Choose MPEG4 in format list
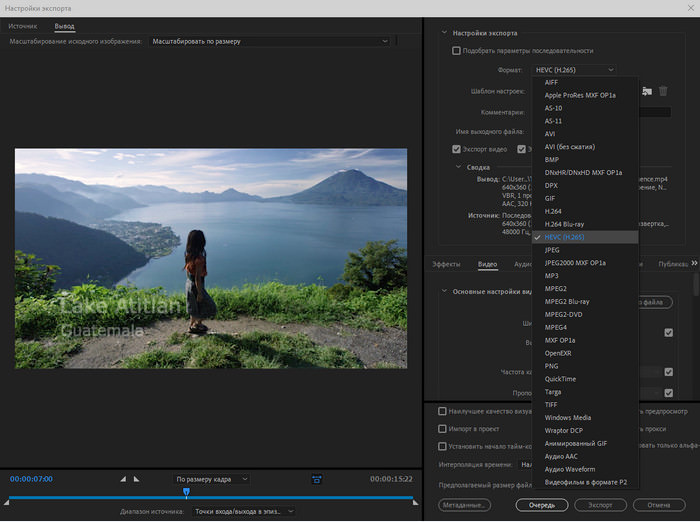This screenshot has height=522, width=700. point(585,327)
